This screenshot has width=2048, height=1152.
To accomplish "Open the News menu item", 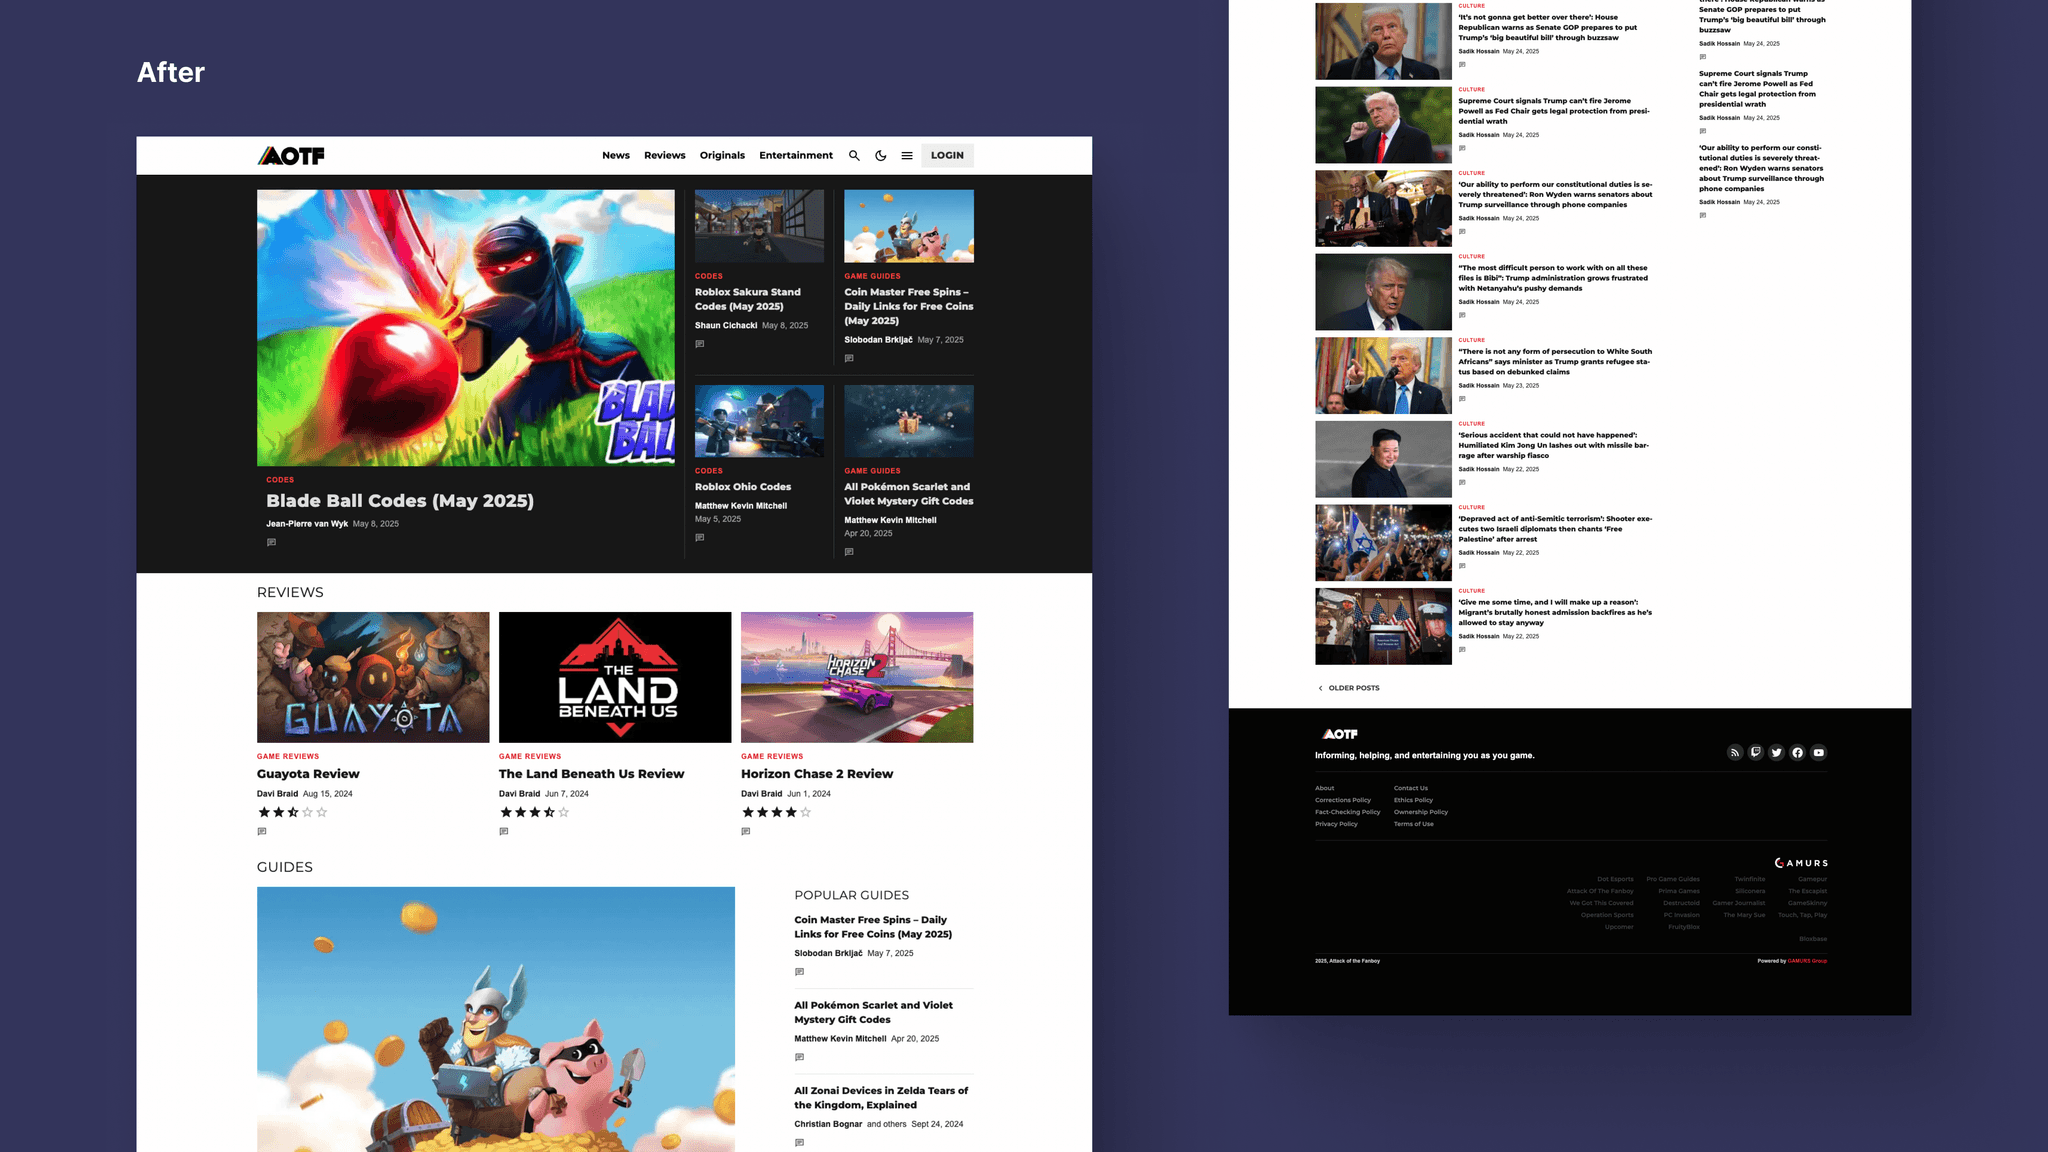I will click(x=616, y=156).
